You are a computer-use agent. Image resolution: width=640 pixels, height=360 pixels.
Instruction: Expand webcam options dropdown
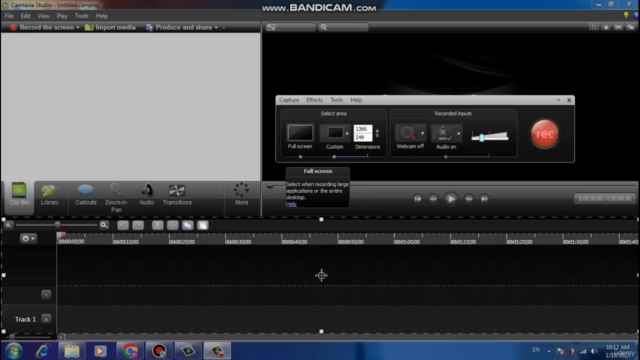pos(422,133)
